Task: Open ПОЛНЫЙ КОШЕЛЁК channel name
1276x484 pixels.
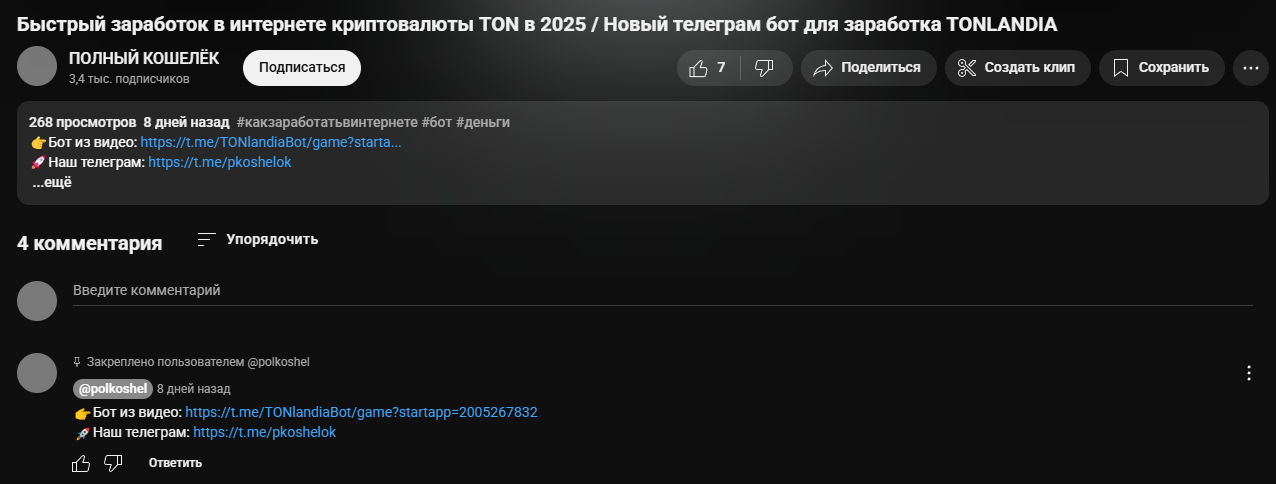Action: point(144,59)
